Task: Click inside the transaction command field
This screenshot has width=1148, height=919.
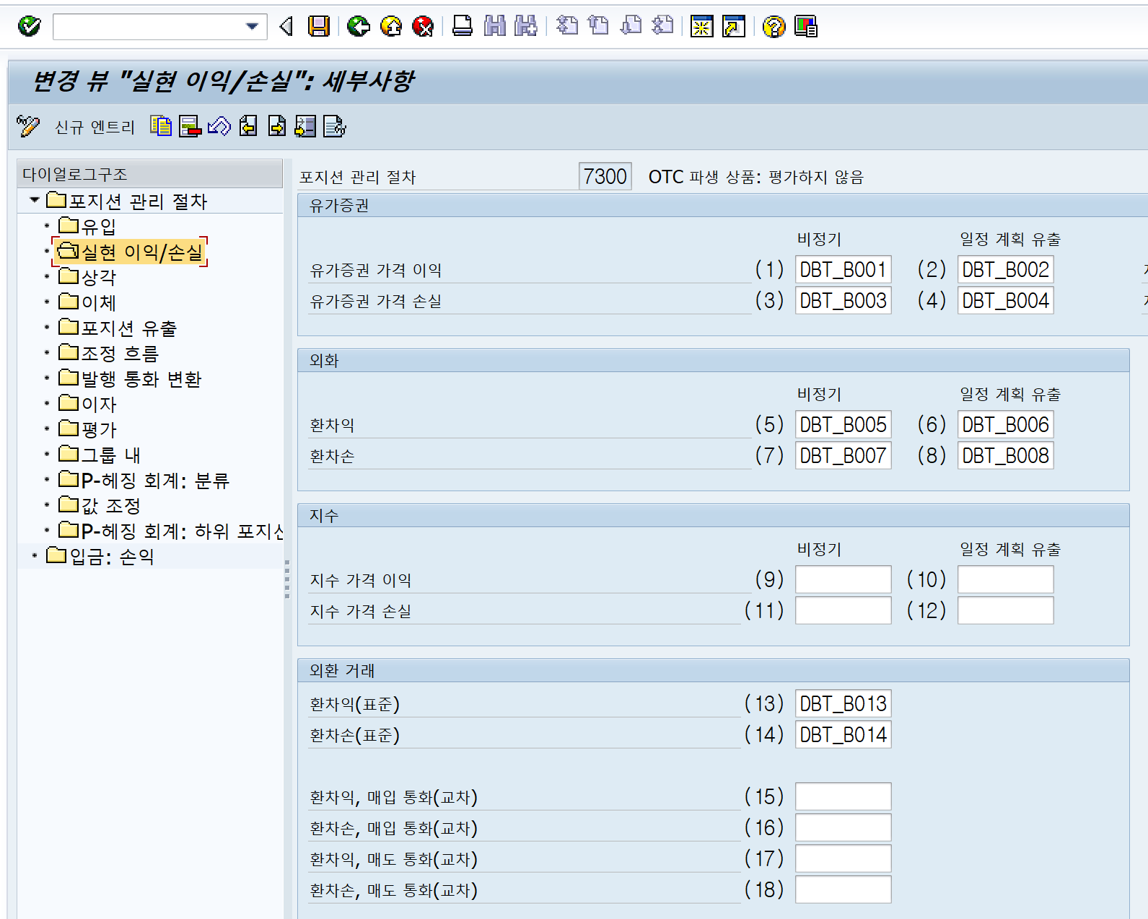Action: click(x=149, y=27)
